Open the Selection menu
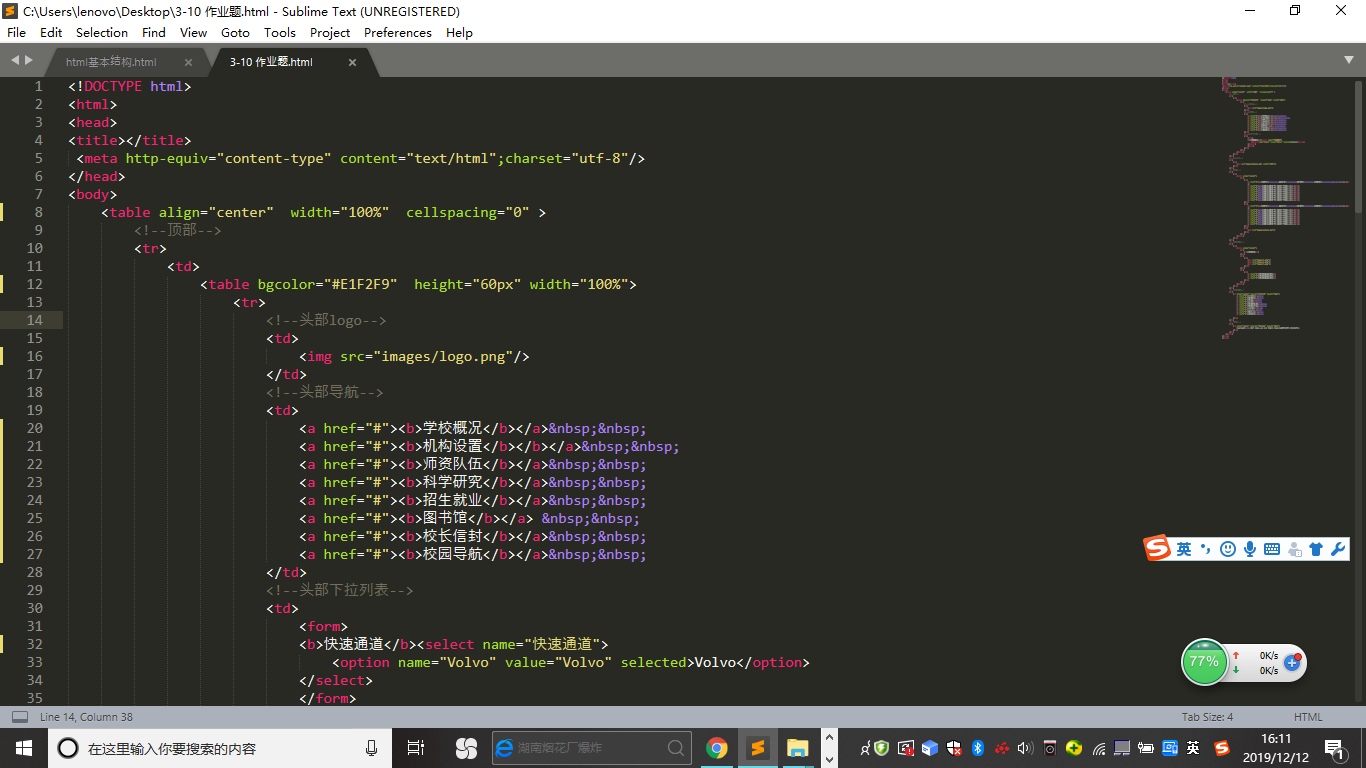 click(102, 32)
